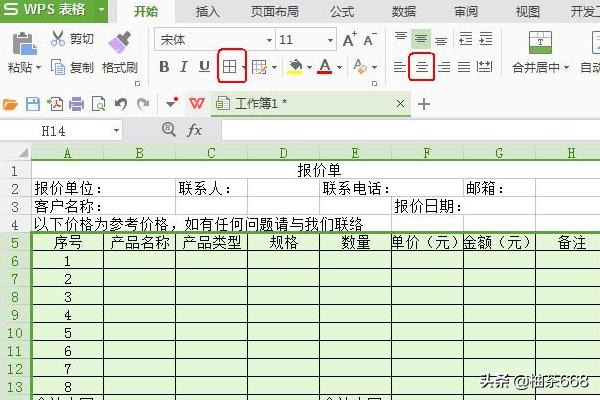
Task: Open the 公式 ribbon tab
Action: pyautogui.click(x=342, y=12)
